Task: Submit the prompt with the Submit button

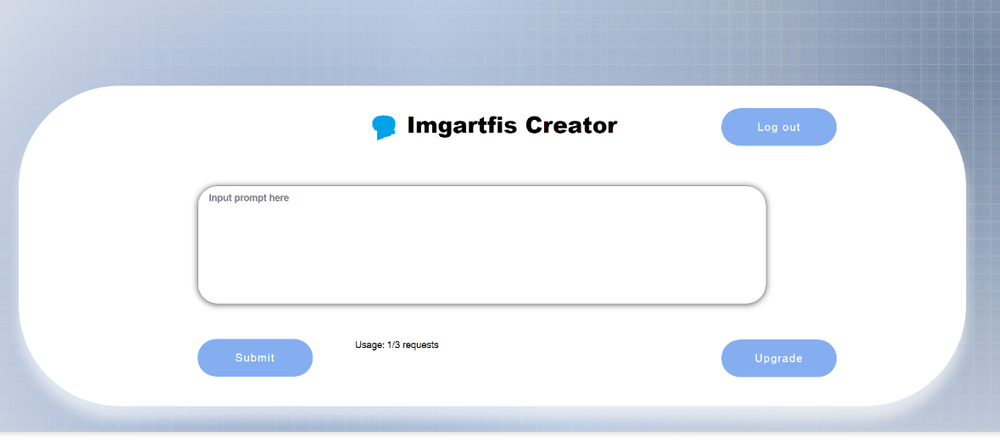Action: (255, 358)
